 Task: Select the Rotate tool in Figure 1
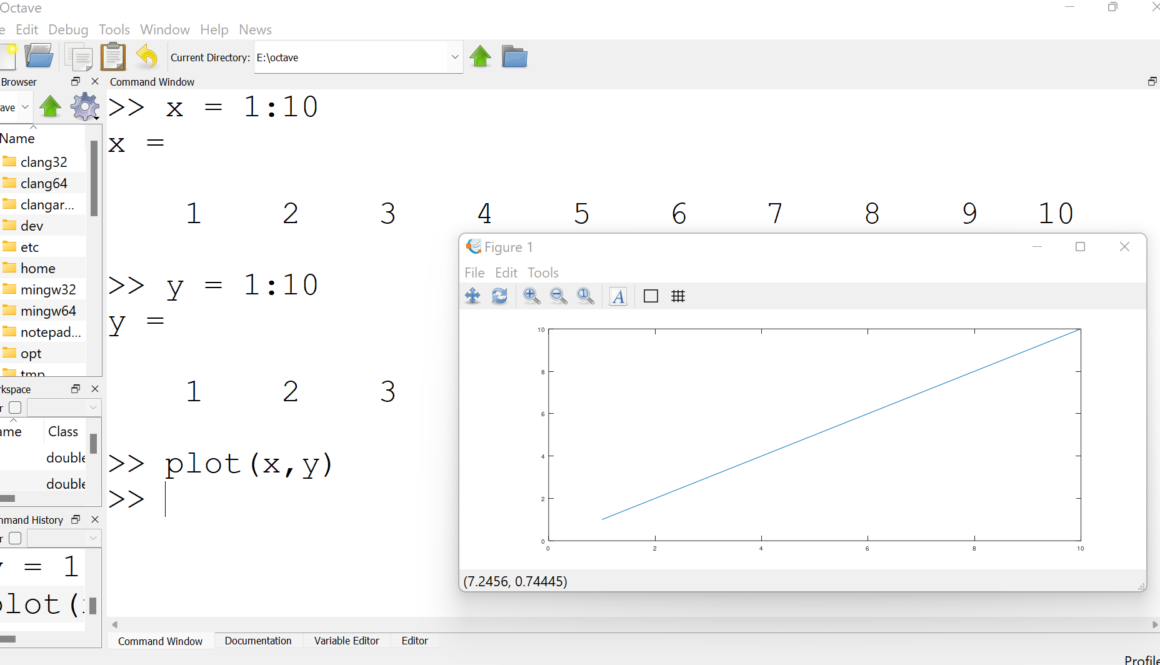[499, 297]
